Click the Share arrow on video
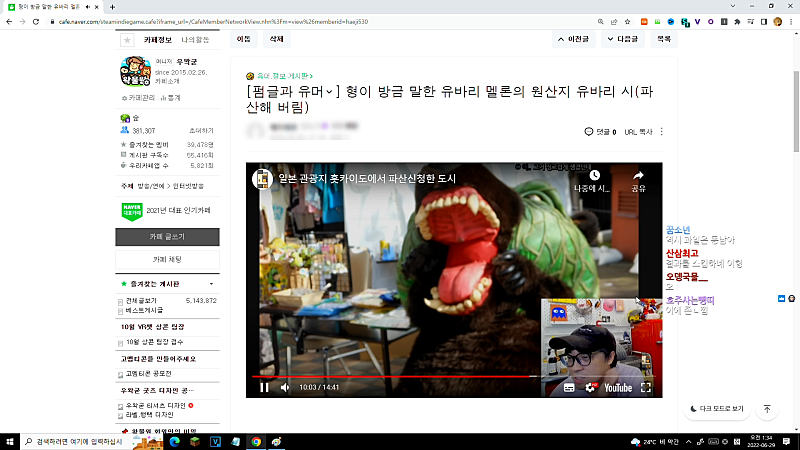 [638, 181]
